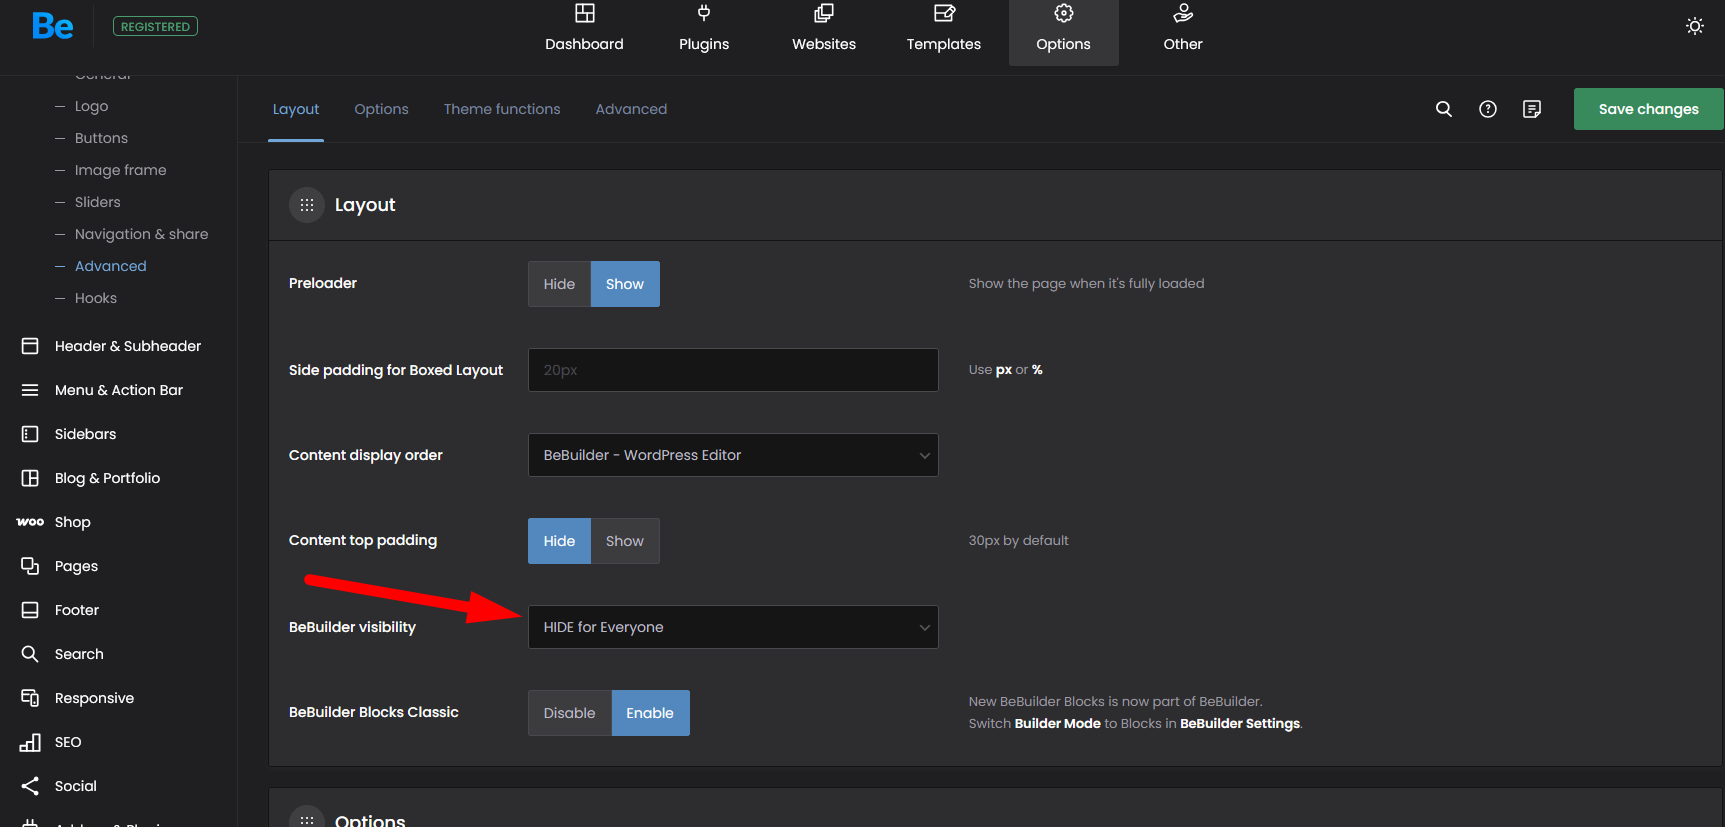Open the help question mark icon
1725x827 pixels.
click(1487, 109)
